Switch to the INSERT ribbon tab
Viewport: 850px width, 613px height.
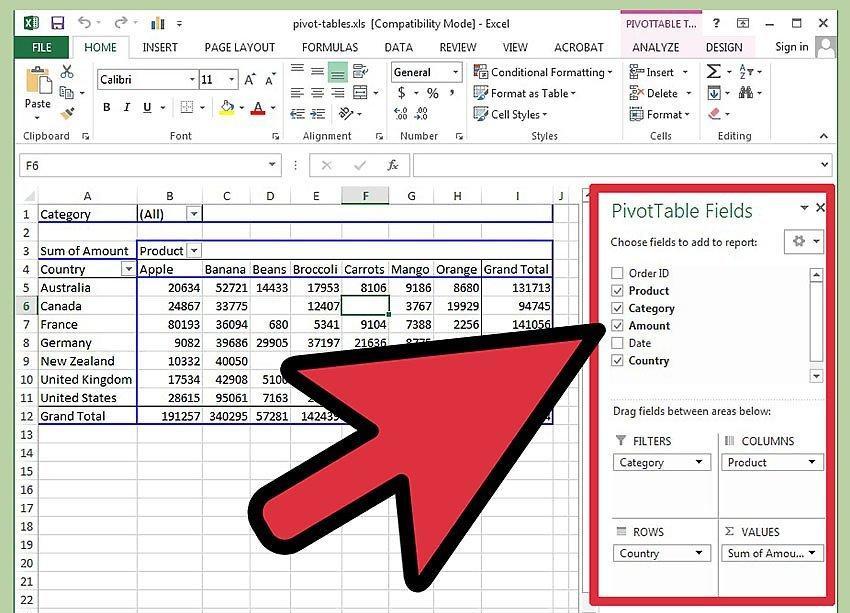coord(160,47)
